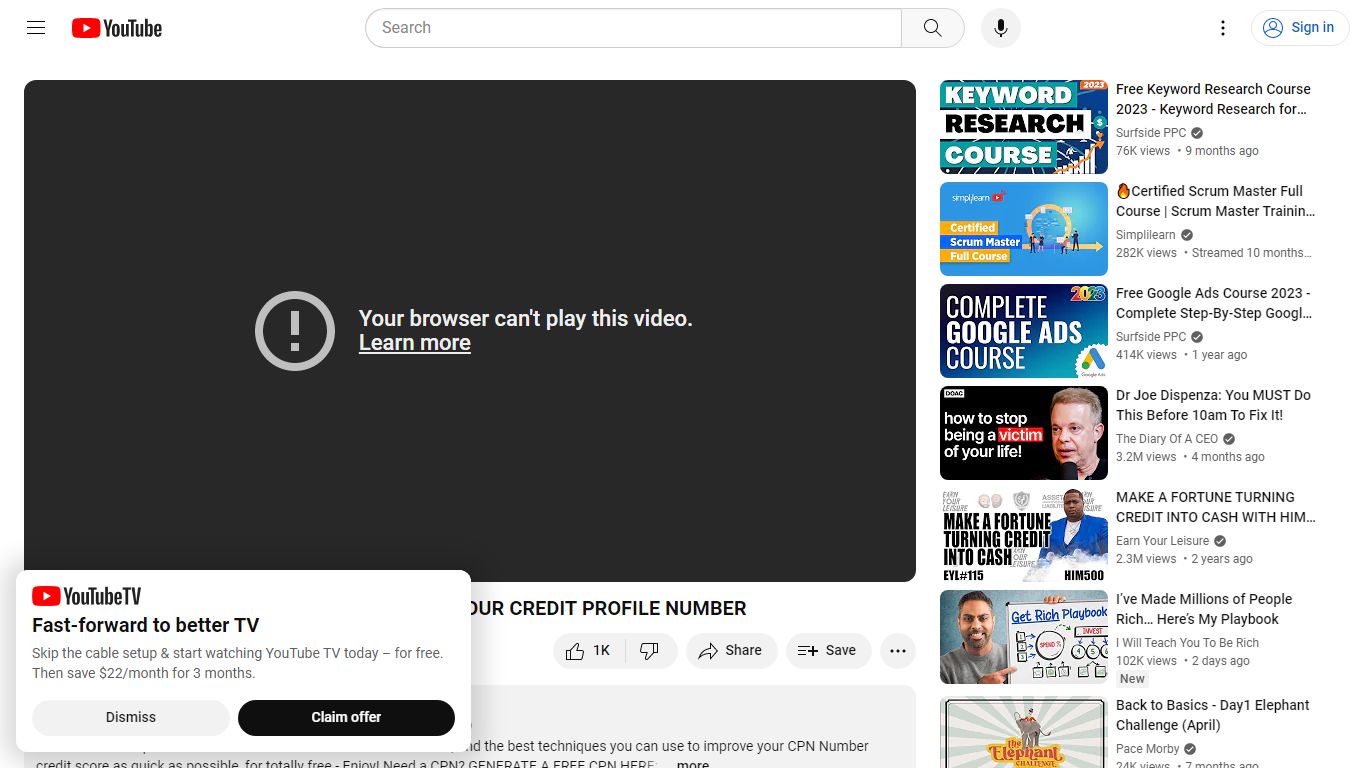Claim the YouTube TV offer
The width and height of the screenshot is (1366, 768).
(x=346, y=717)
